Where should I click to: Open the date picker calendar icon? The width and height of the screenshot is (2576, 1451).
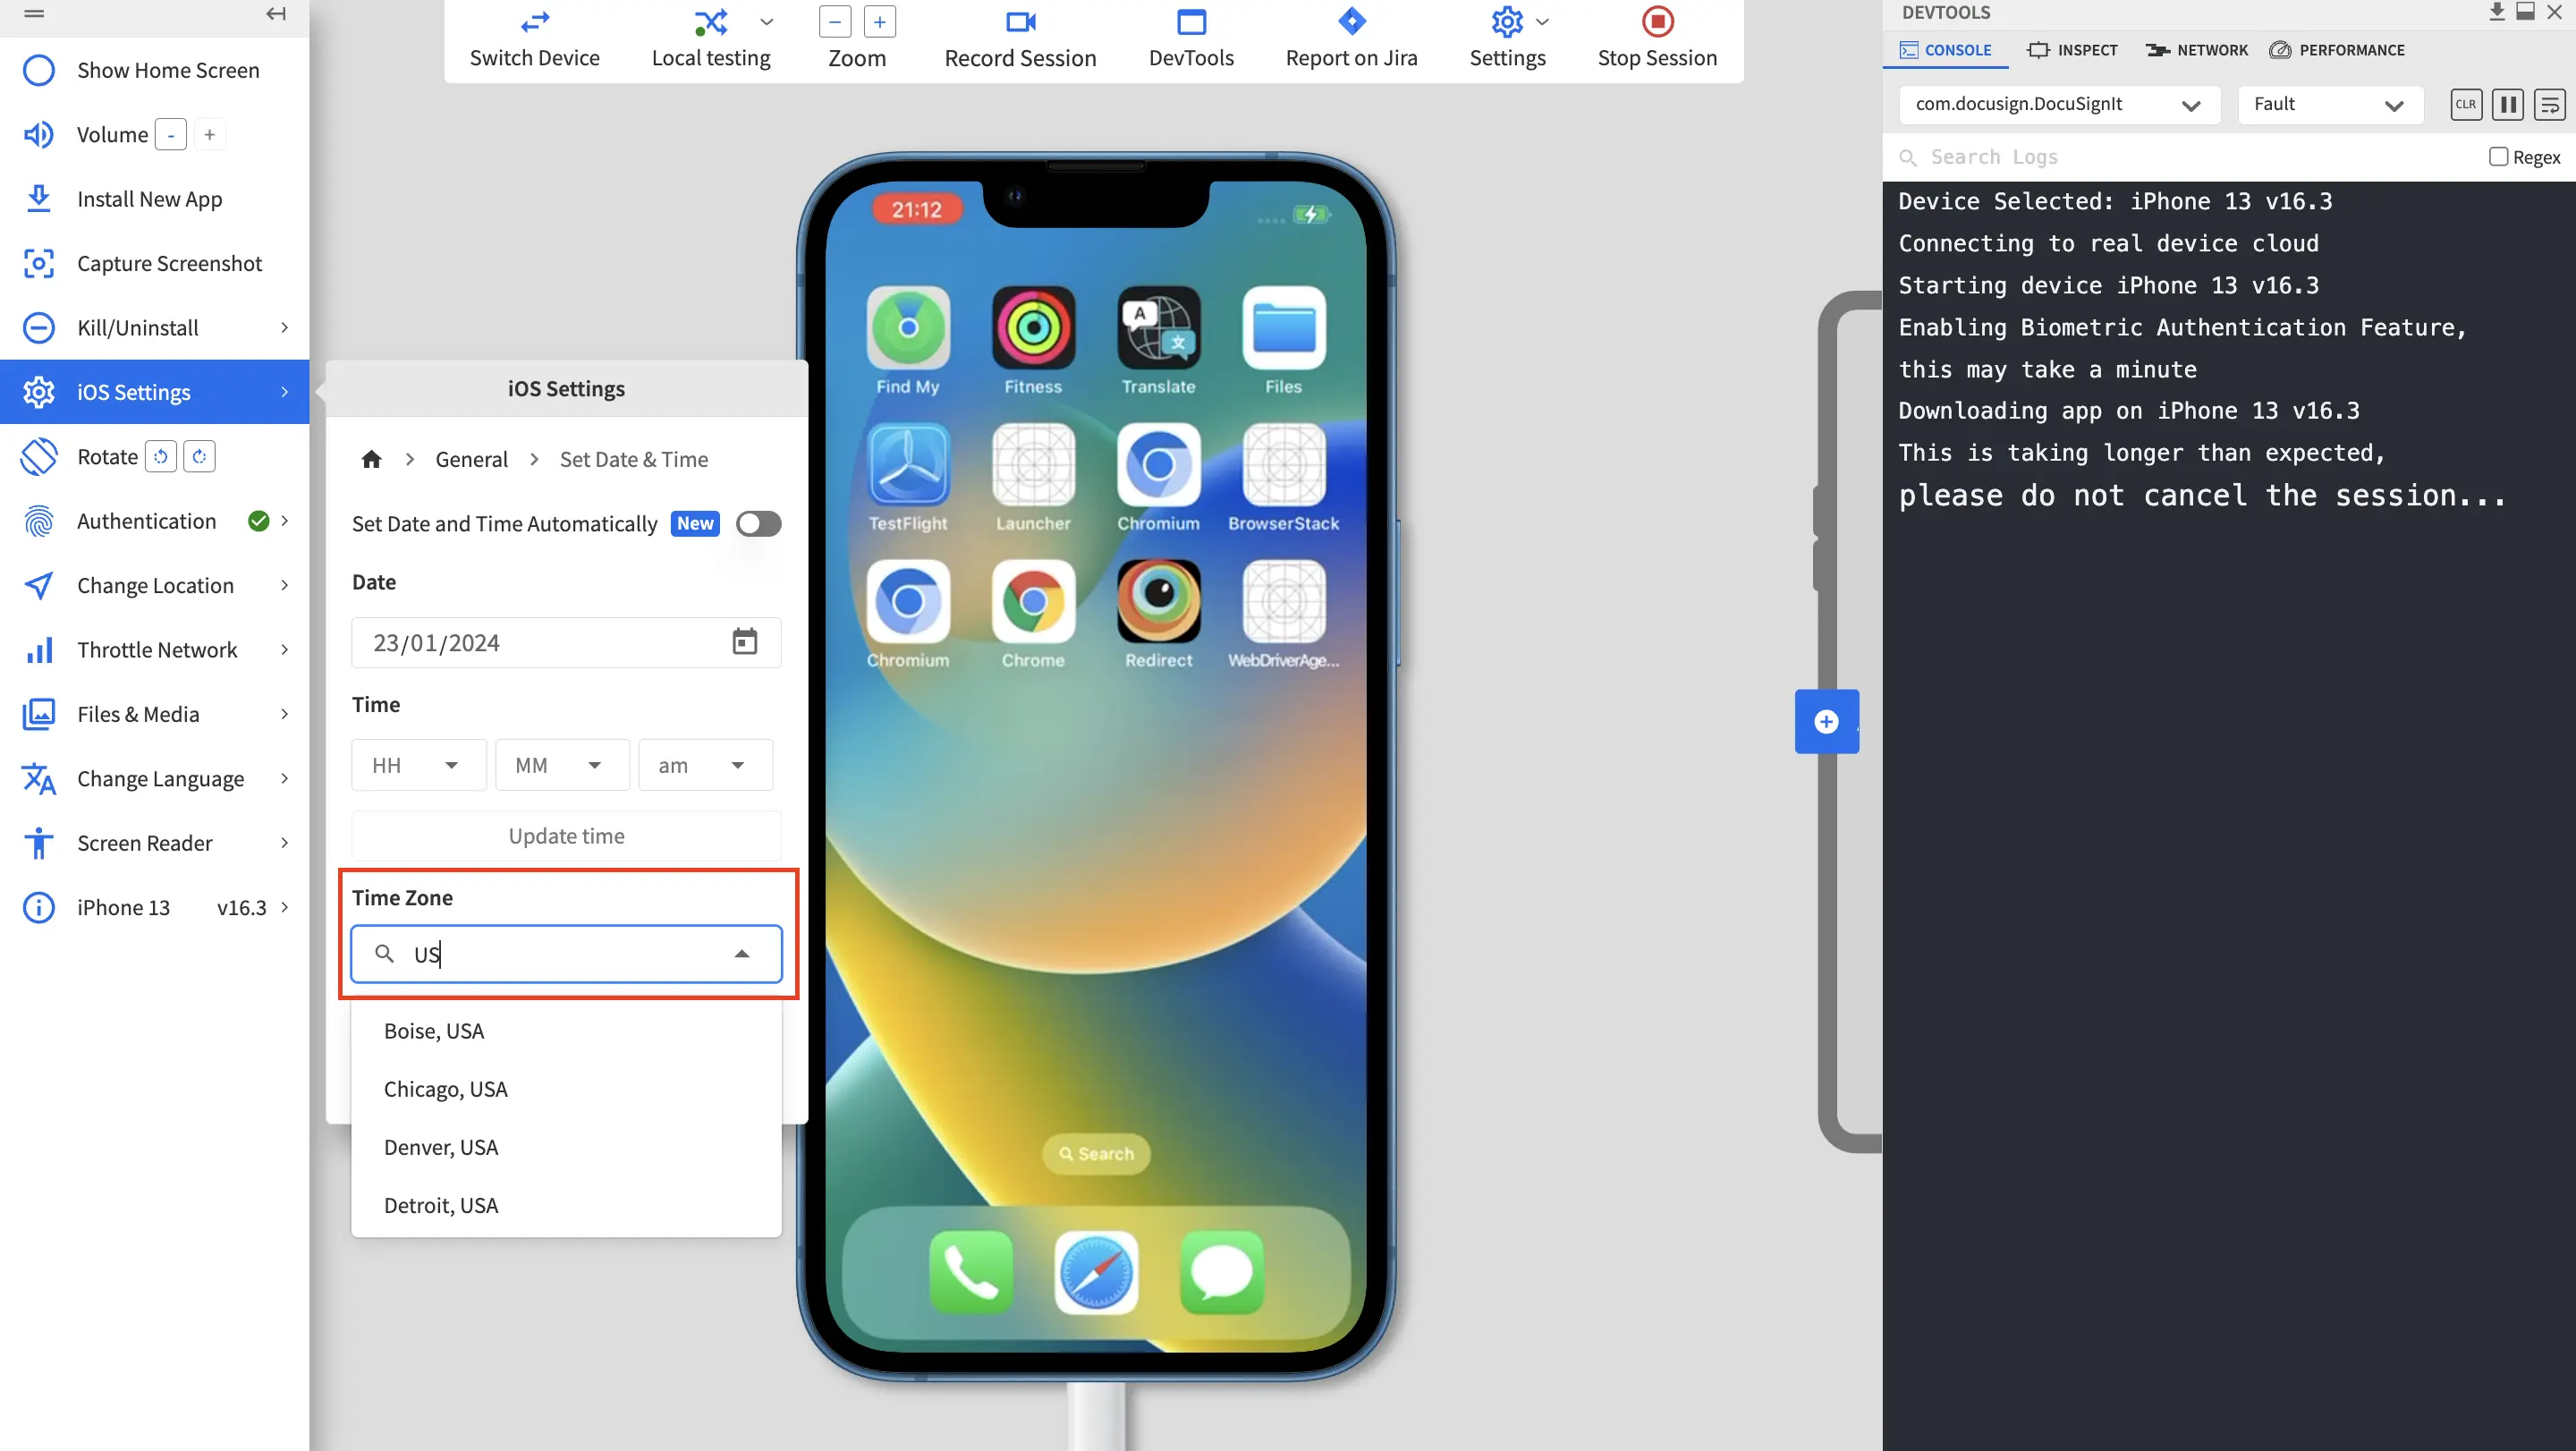click(744, 642)
